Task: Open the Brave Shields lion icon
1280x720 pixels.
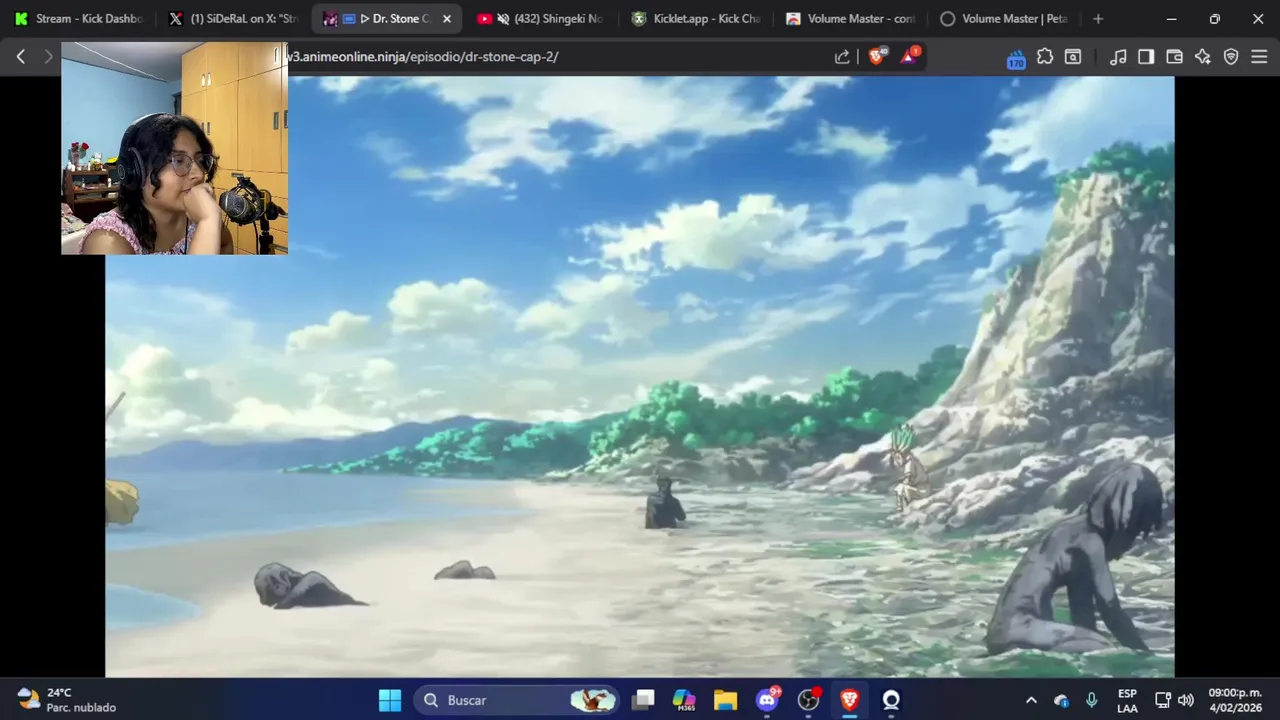Action: 877,56
